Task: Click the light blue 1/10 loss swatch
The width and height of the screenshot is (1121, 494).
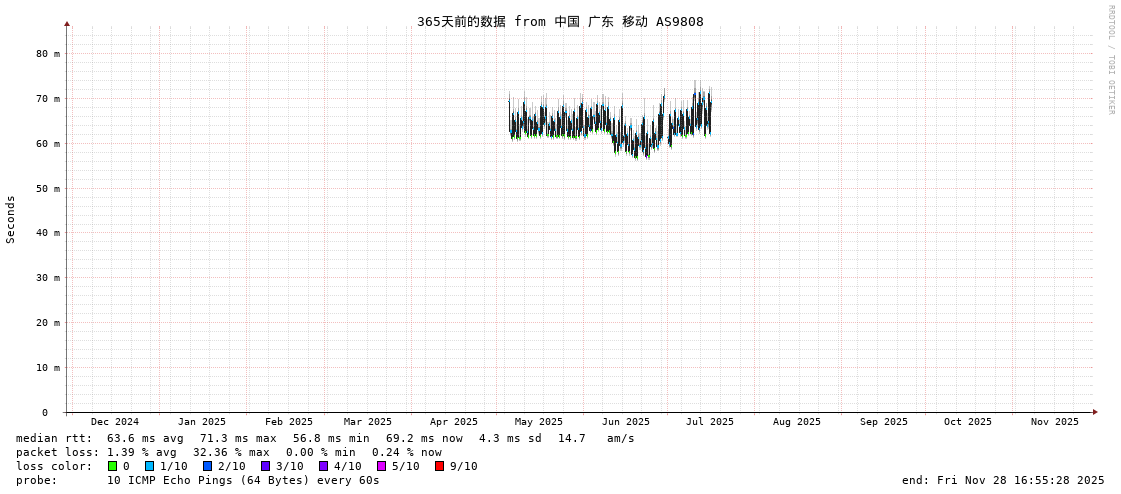Action: (149, 466)
